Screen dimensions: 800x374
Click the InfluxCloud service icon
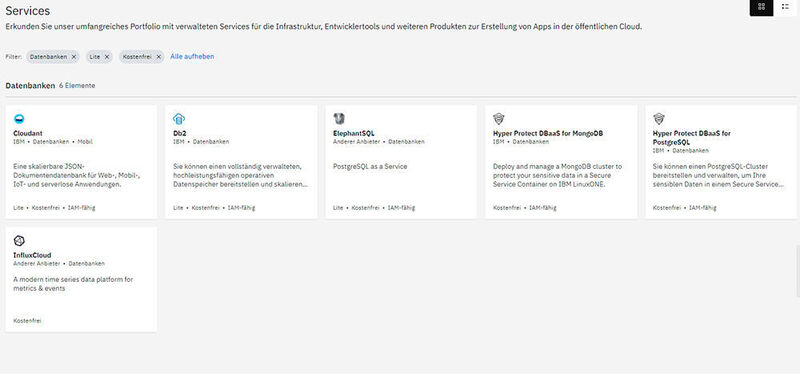click(19, 241)
